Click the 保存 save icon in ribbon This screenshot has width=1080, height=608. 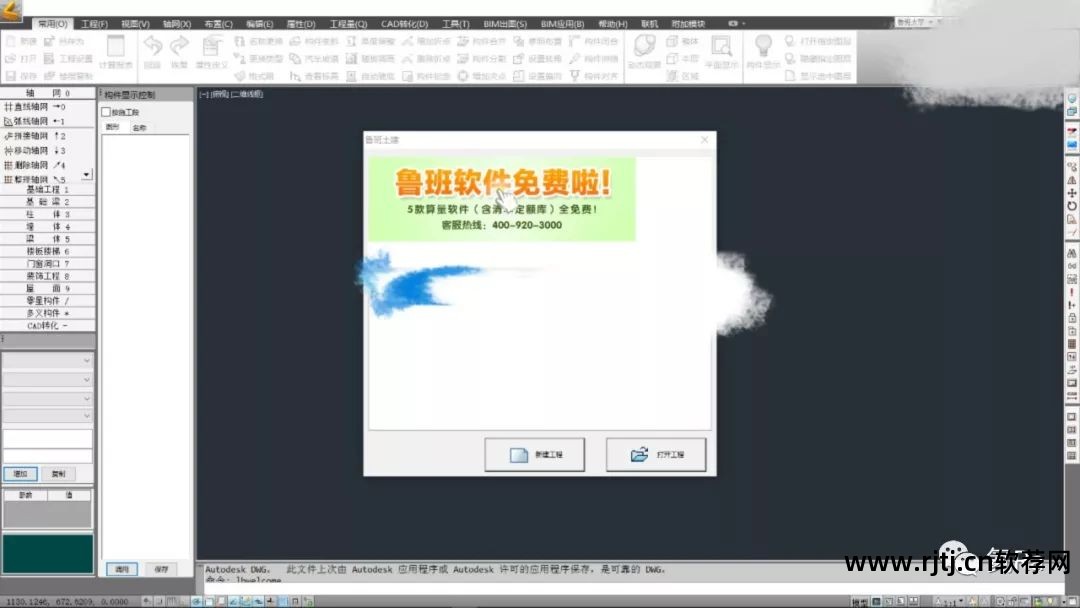click(10, 76)
